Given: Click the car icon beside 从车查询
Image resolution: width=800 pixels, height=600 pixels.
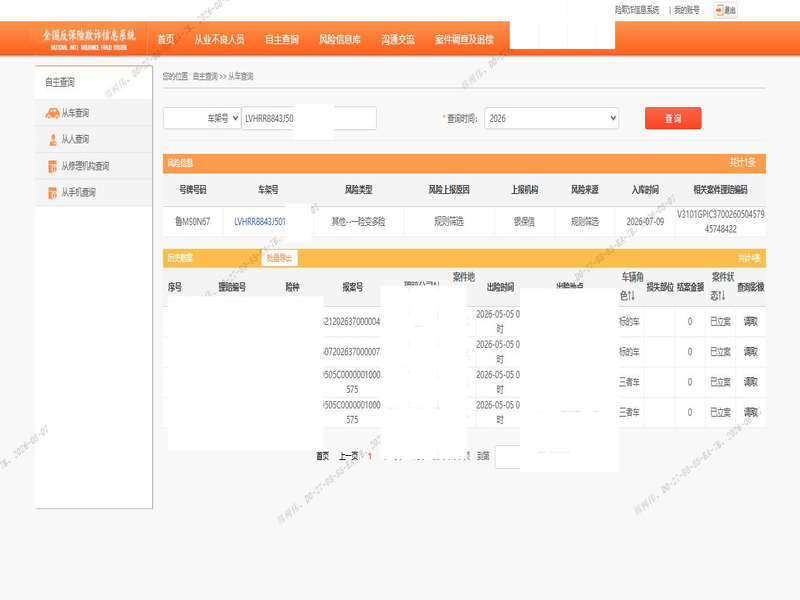Looking at the screenshot, I should pos(53,113).
